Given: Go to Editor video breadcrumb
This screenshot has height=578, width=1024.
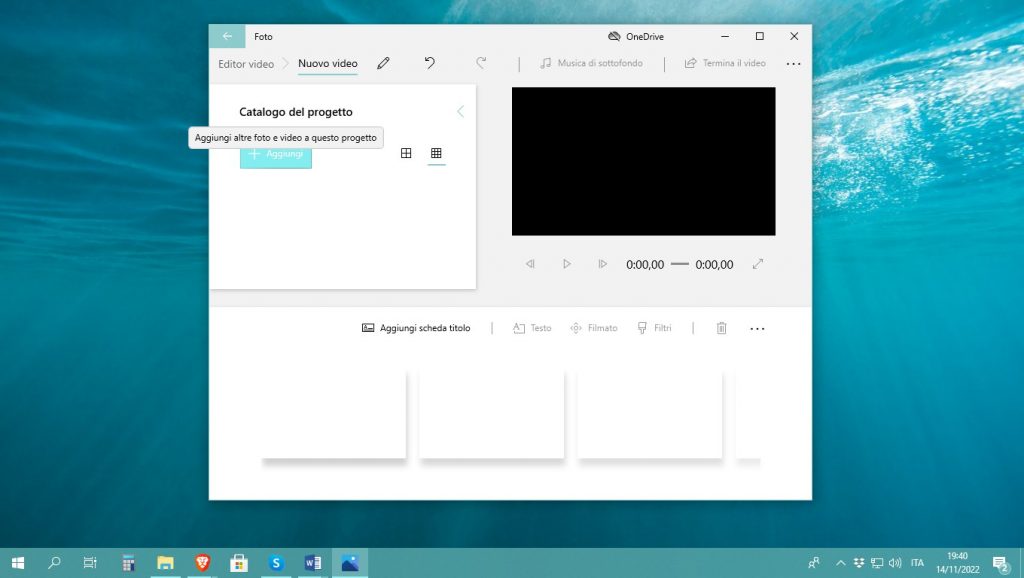Looking at the screenshot, I should click(246, 64).
